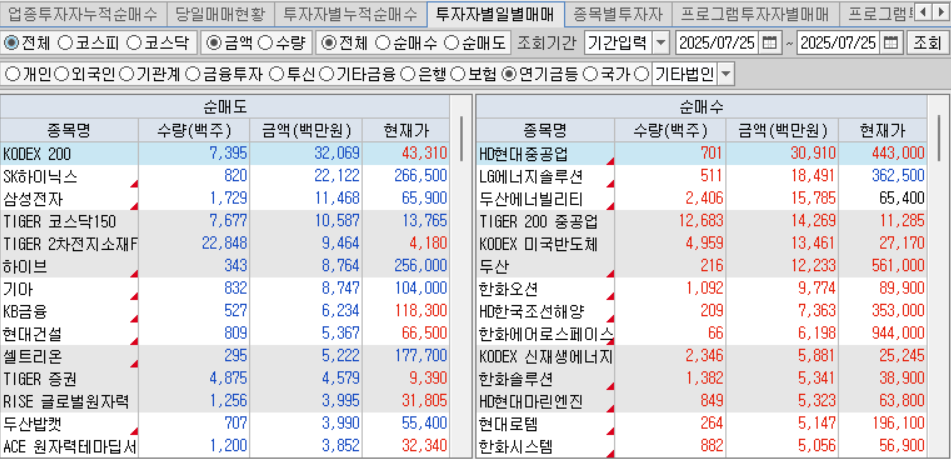The width and height of the screenshot is (951, 459).
Task: Select the HD한국조선해양 row
Action: pos(702,311)
